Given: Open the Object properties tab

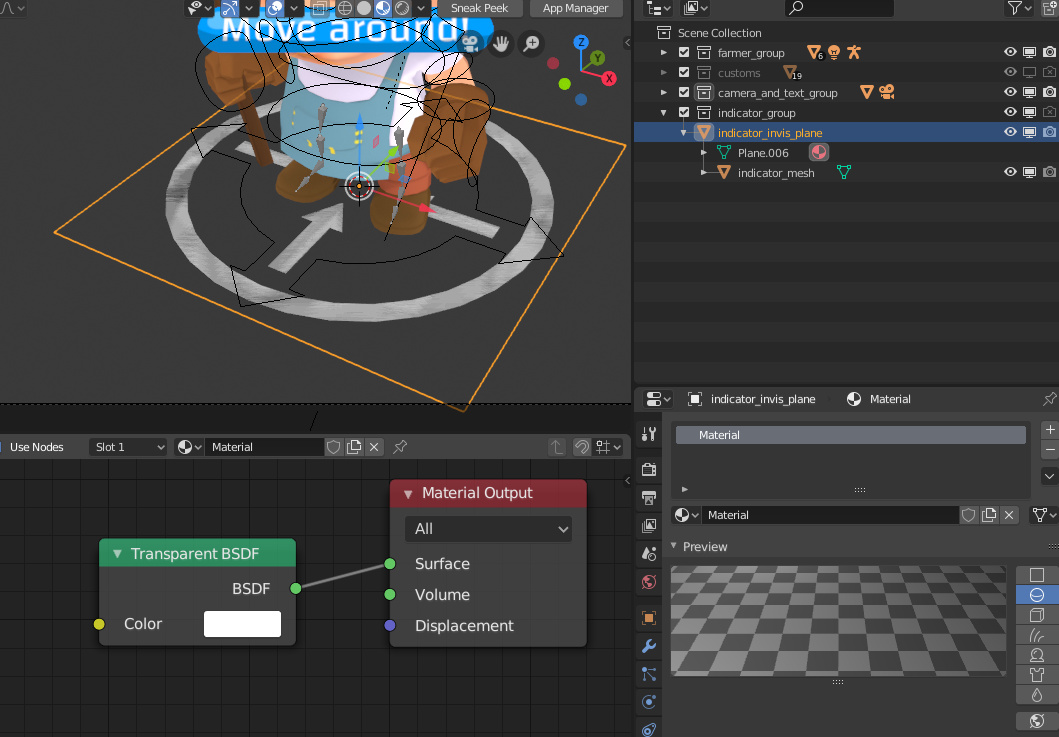Looking at the screenshot, I should click(x=649, y=617).
